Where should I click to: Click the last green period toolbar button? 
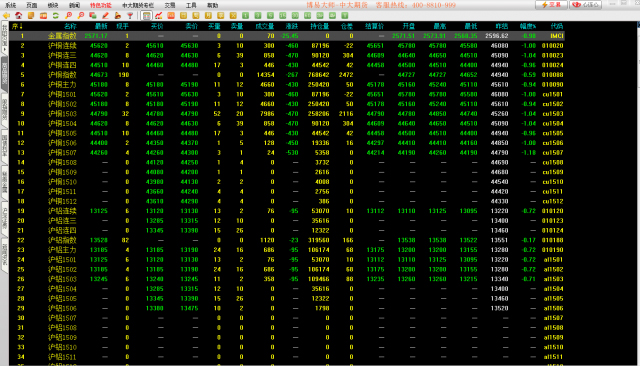tap(345, 16)
